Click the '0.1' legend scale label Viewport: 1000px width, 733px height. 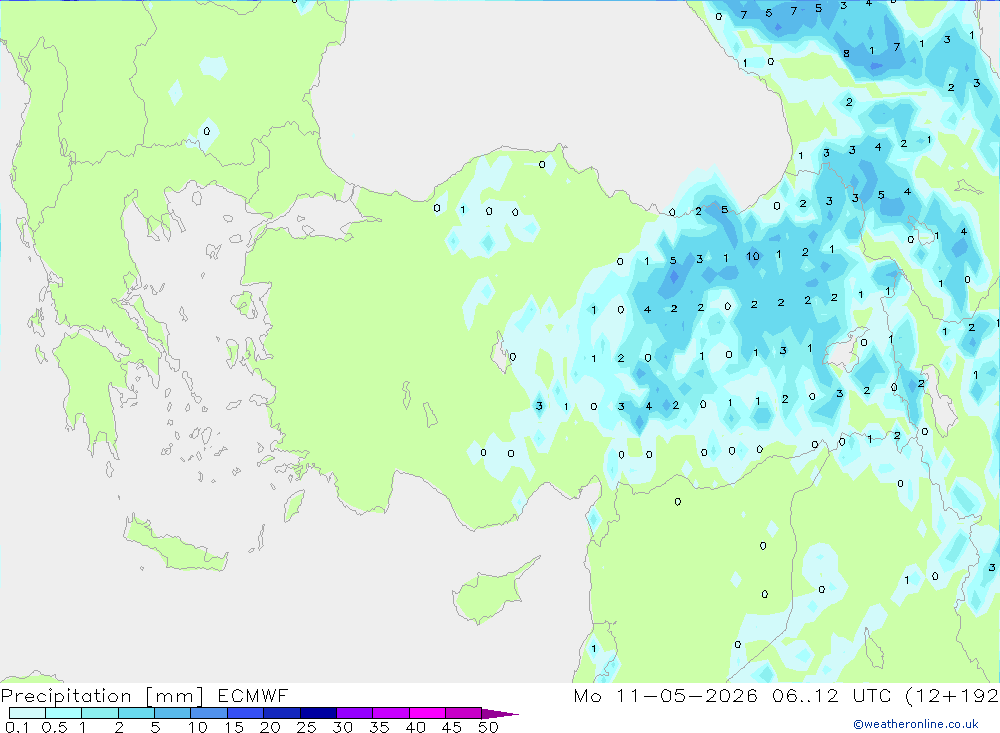[17, 727]
